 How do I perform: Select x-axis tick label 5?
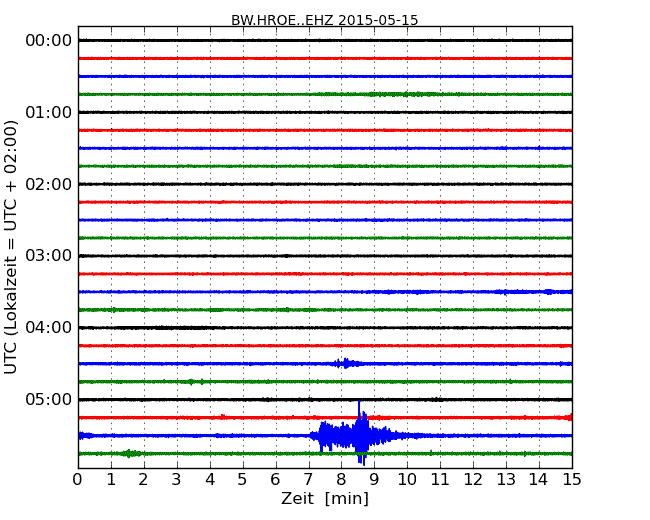pyautogui.click(x=243, y=480)
